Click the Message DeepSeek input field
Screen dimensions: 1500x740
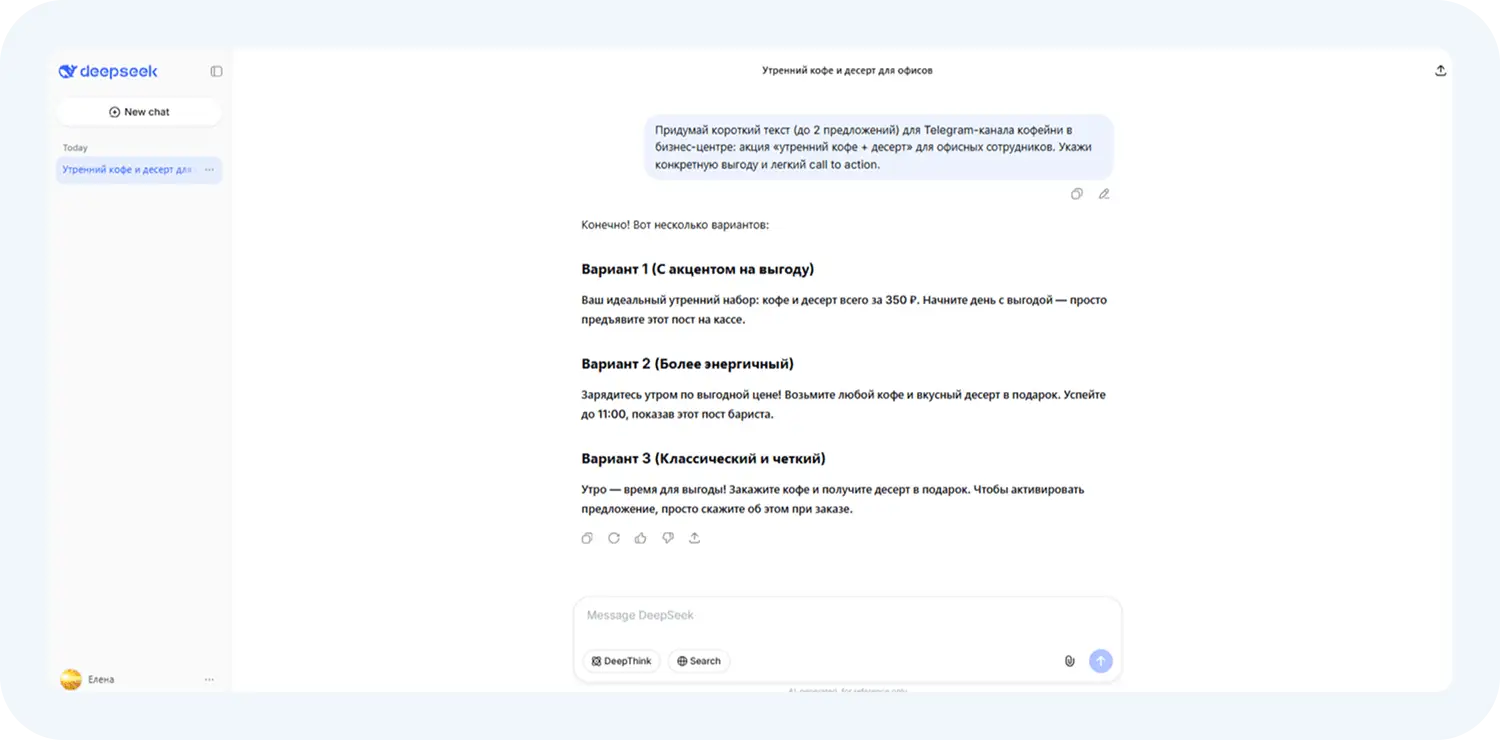point(846,615)
